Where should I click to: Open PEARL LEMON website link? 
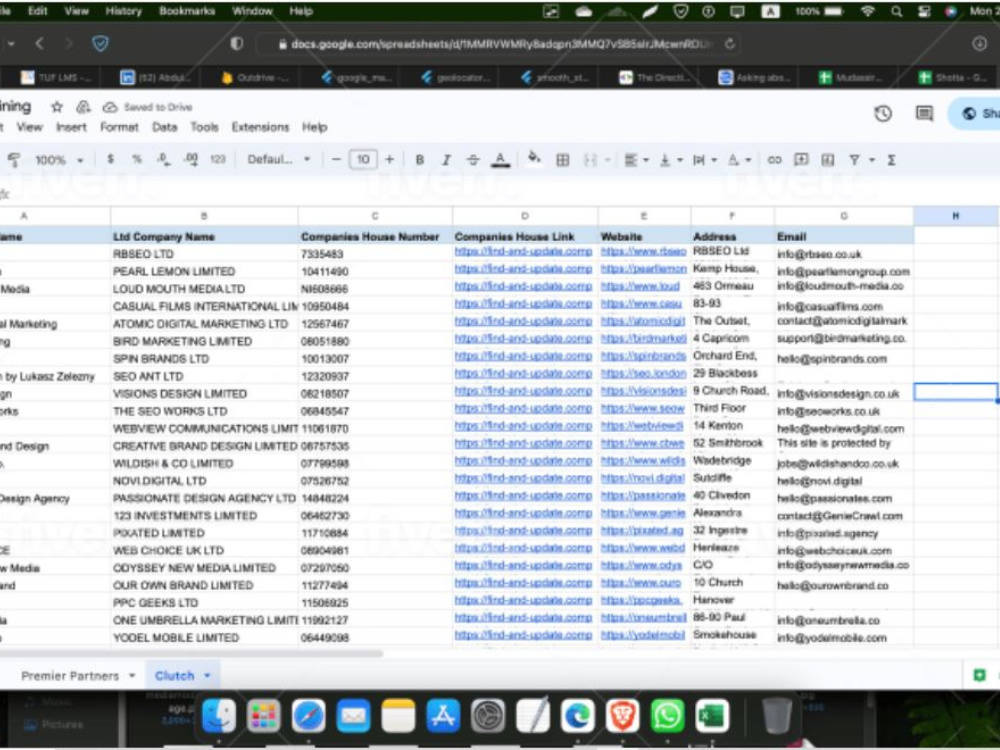[643, 269]
